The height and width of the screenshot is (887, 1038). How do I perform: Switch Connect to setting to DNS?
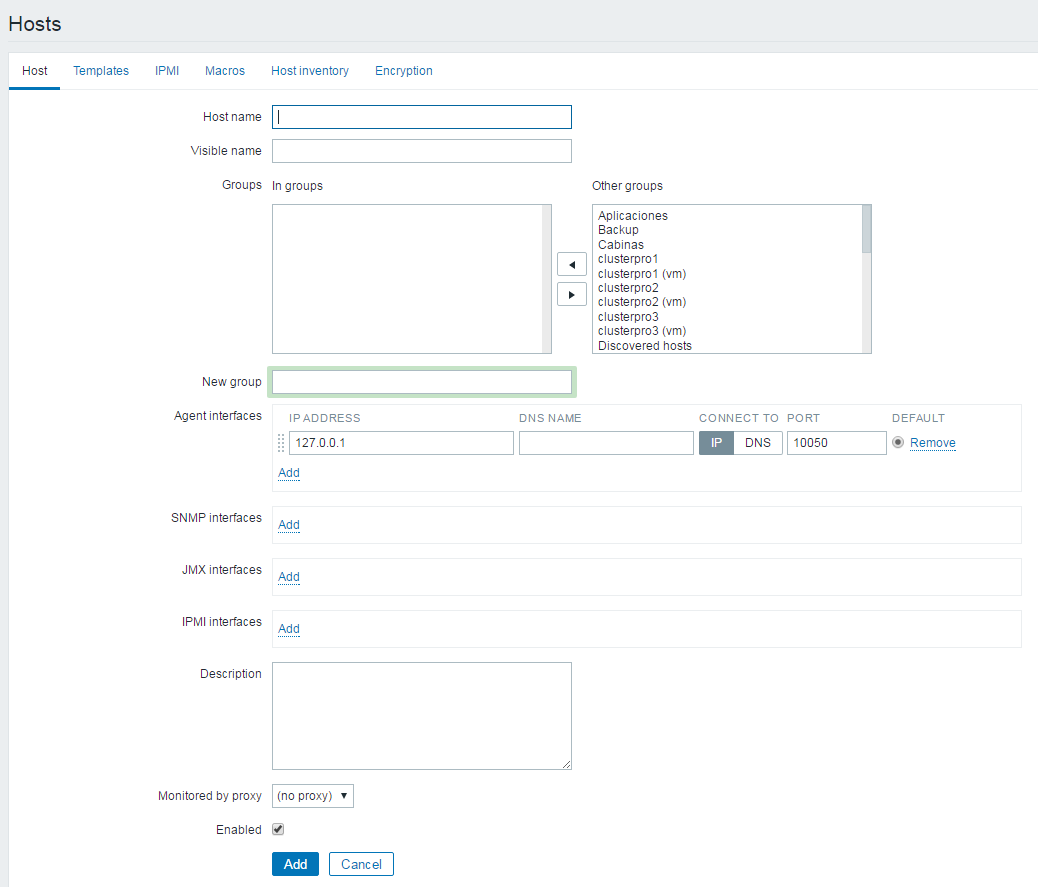click(758, 443)
